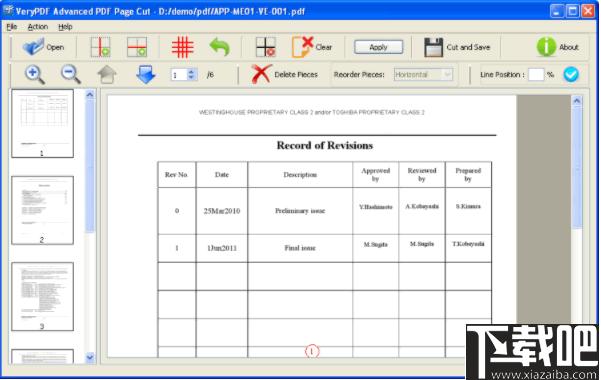Open the File menu
This screenshot has width=601, height=380.
pos(12,27)
